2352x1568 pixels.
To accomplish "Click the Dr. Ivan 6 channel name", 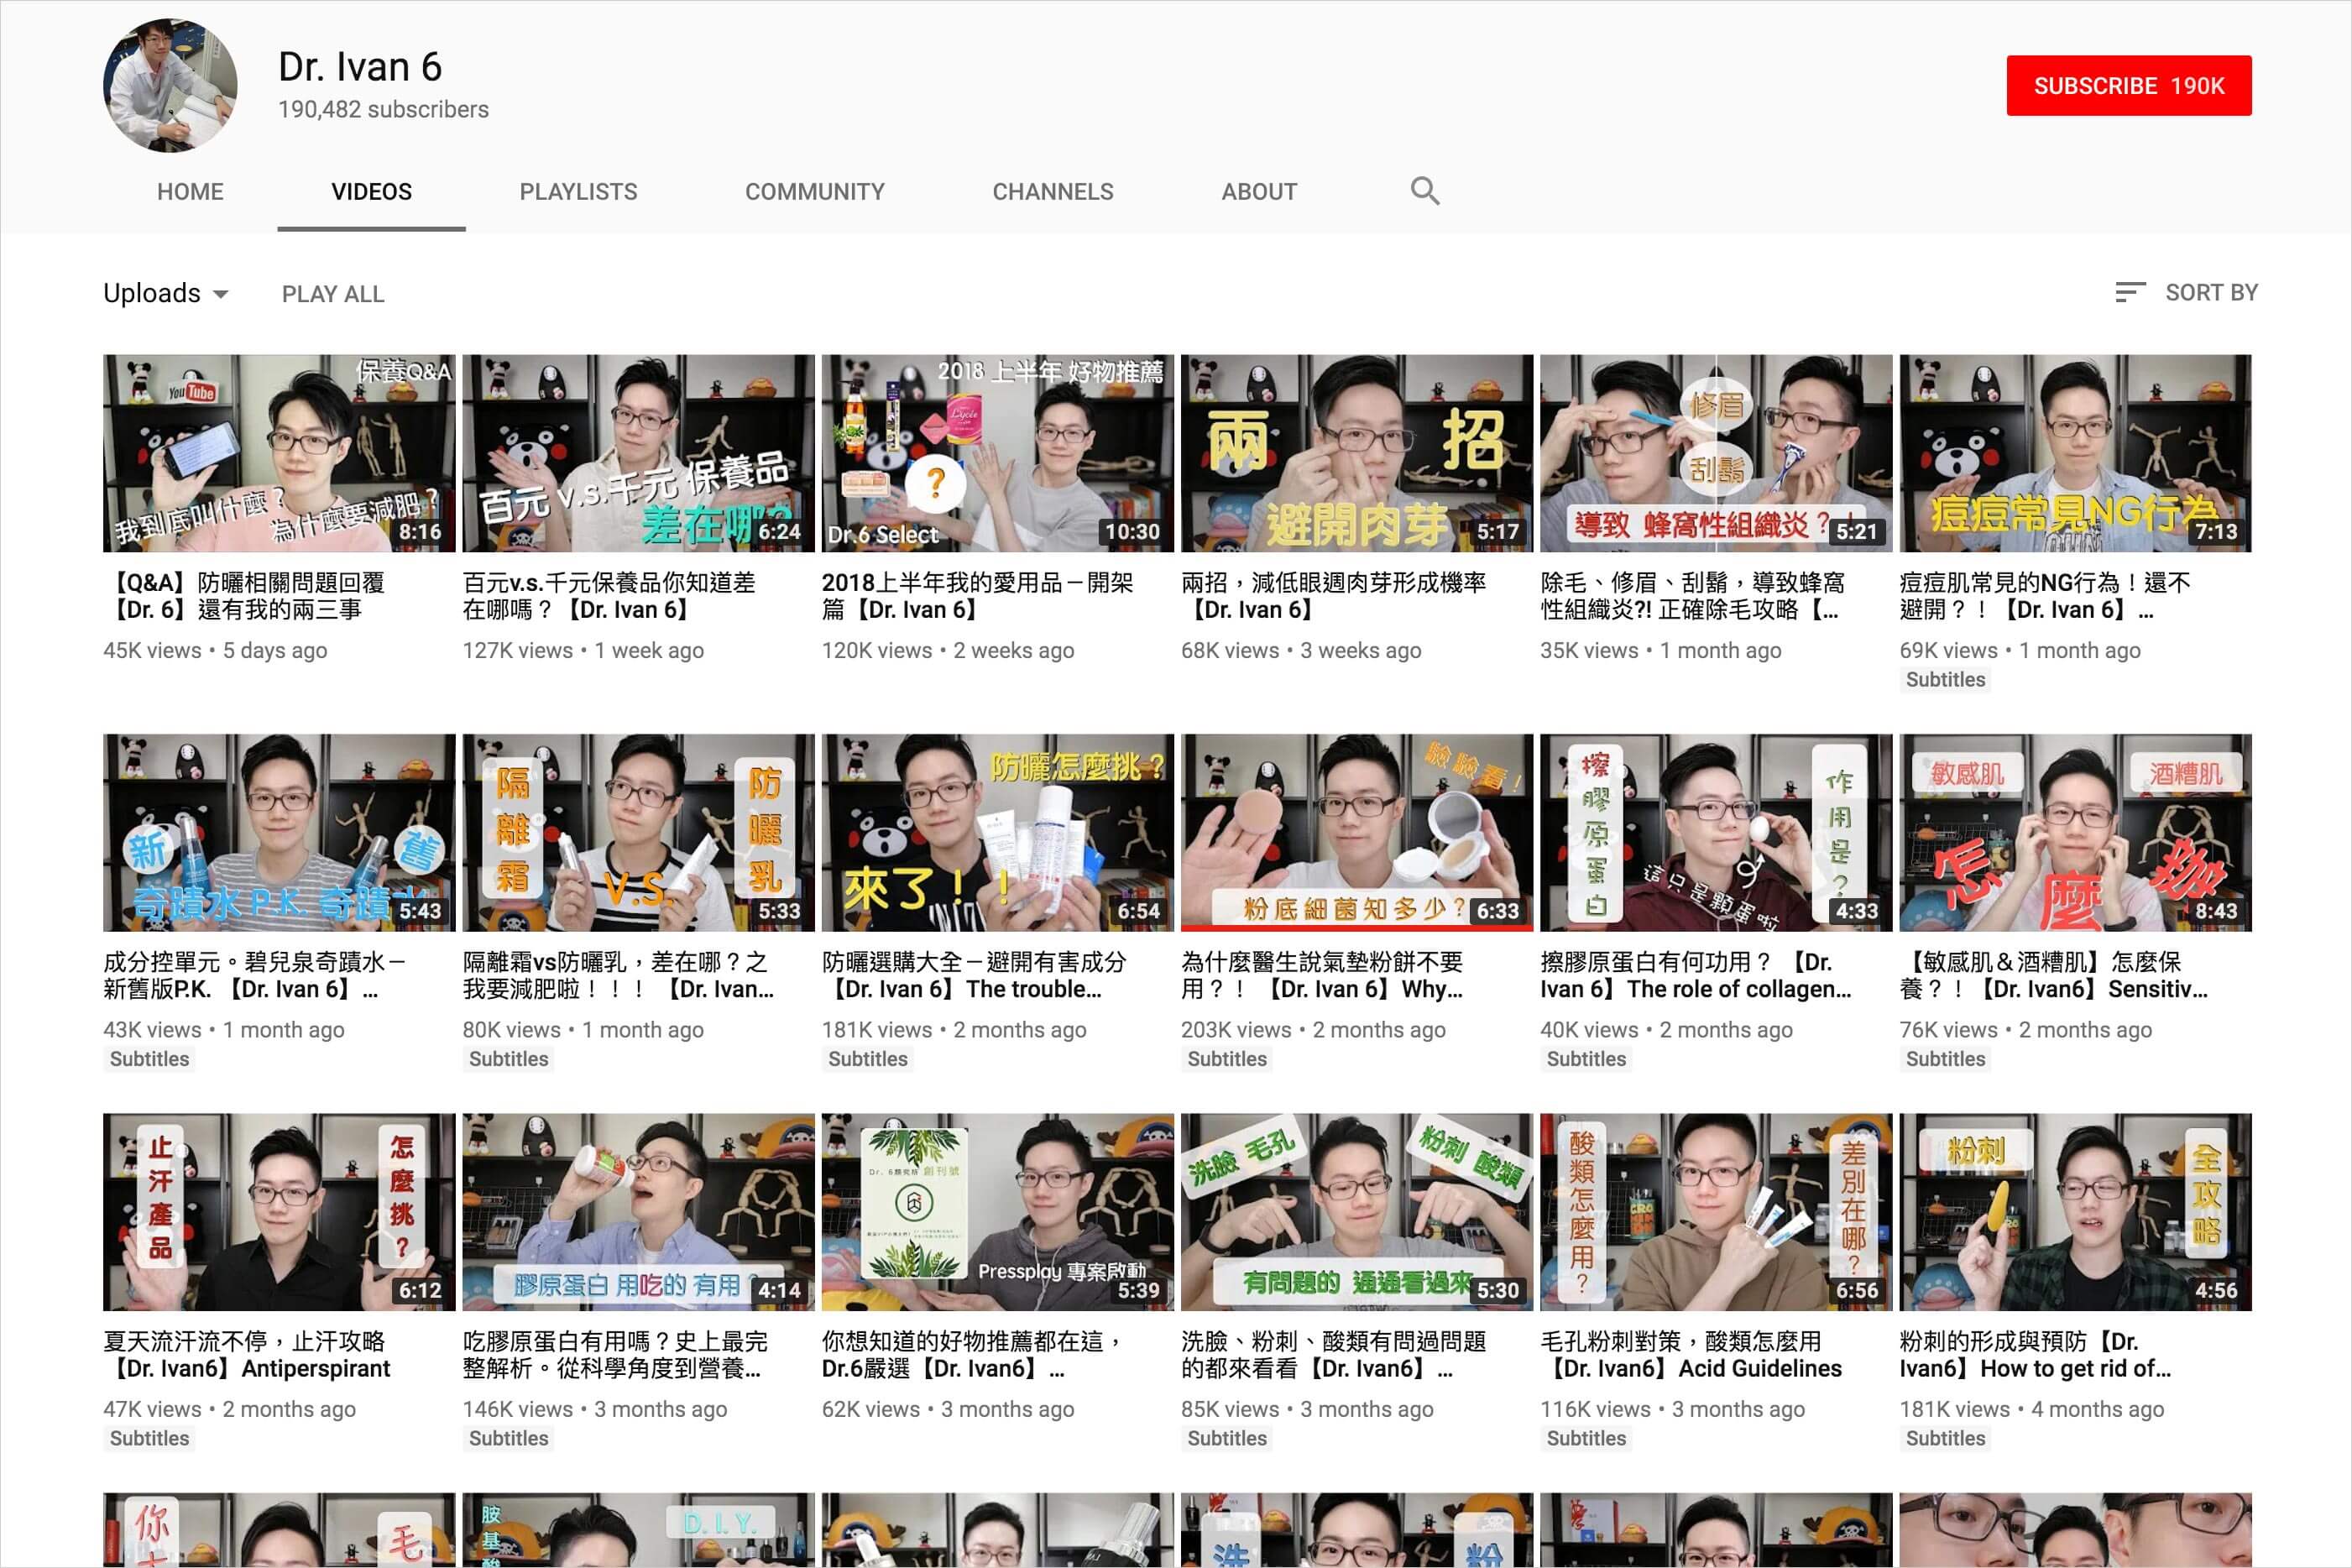I will tap(360, 67).
